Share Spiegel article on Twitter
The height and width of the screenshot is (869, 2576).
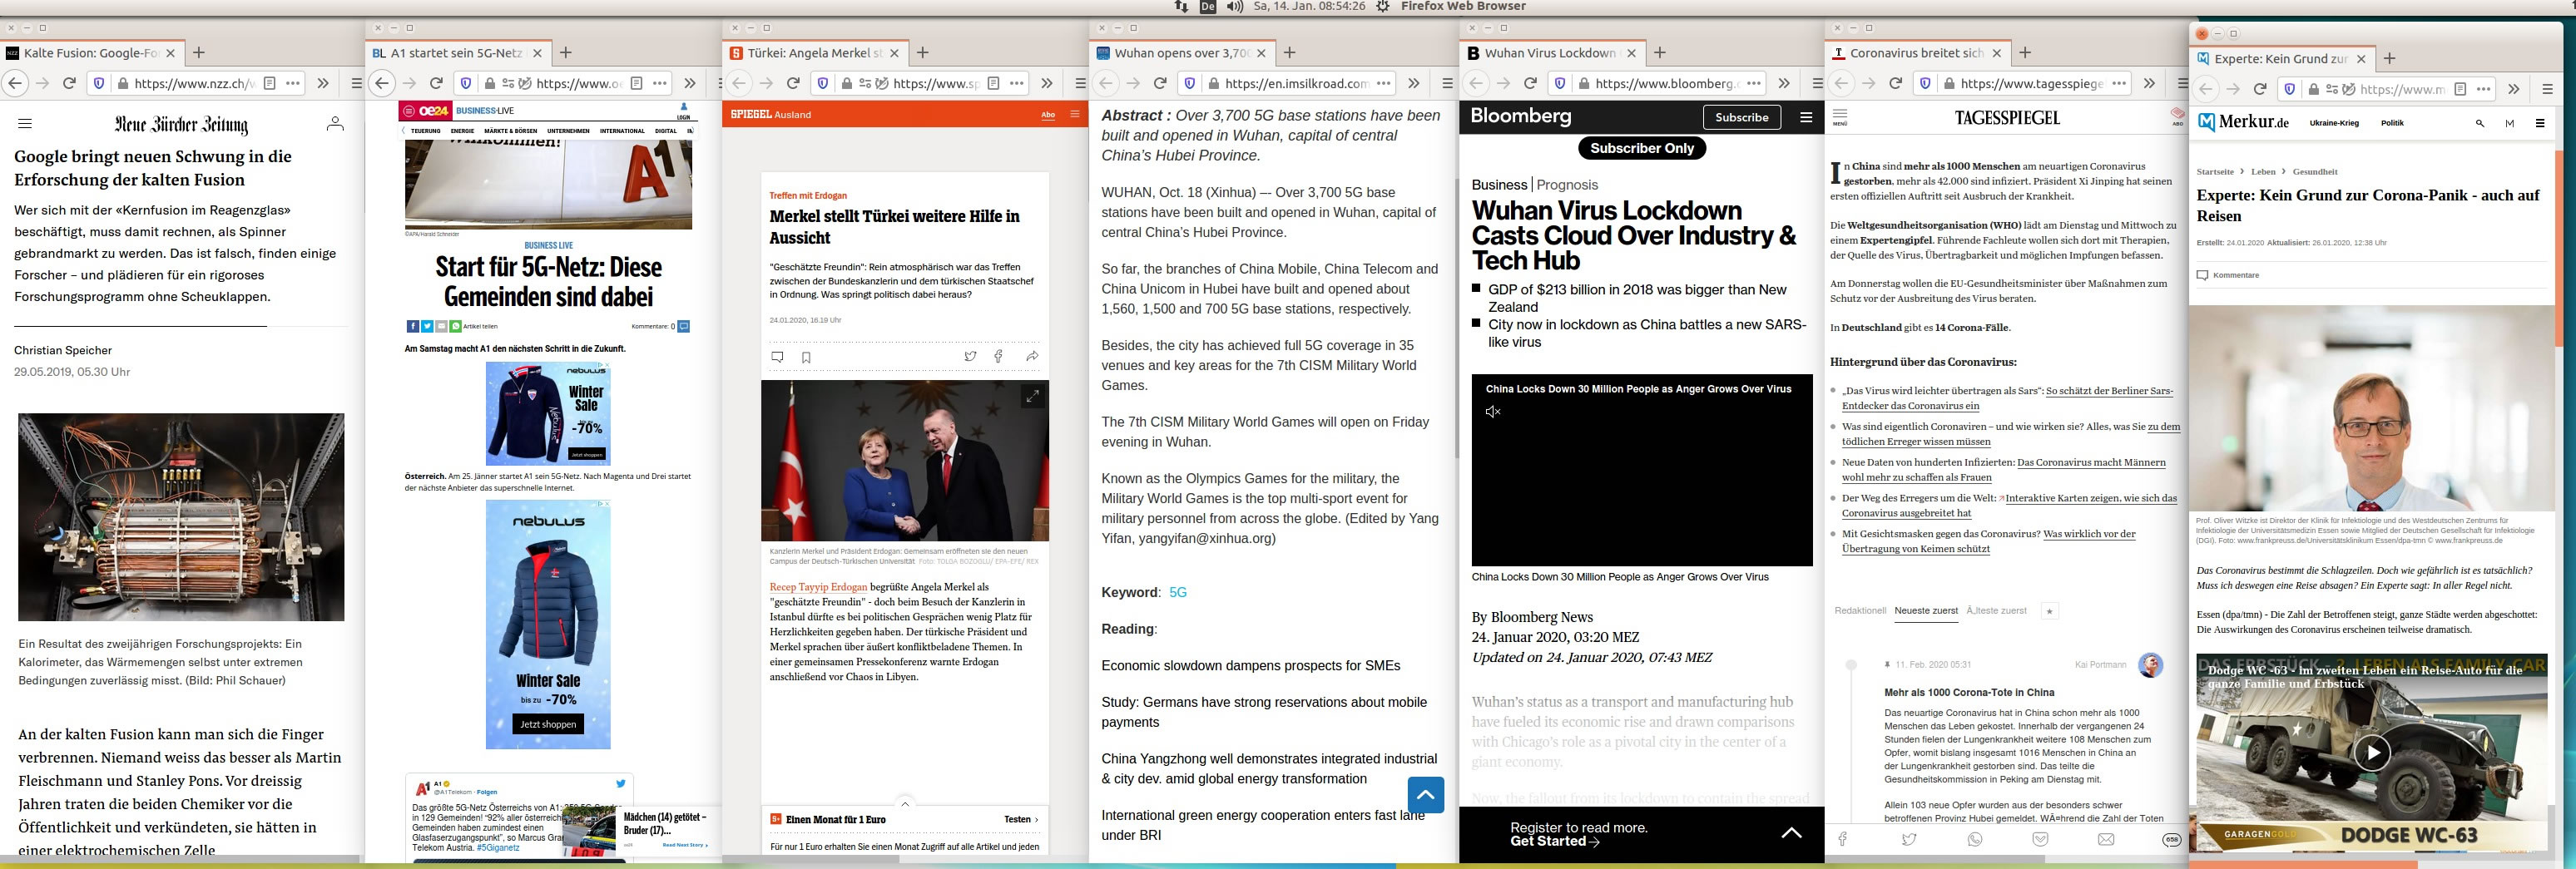[970, 356]
